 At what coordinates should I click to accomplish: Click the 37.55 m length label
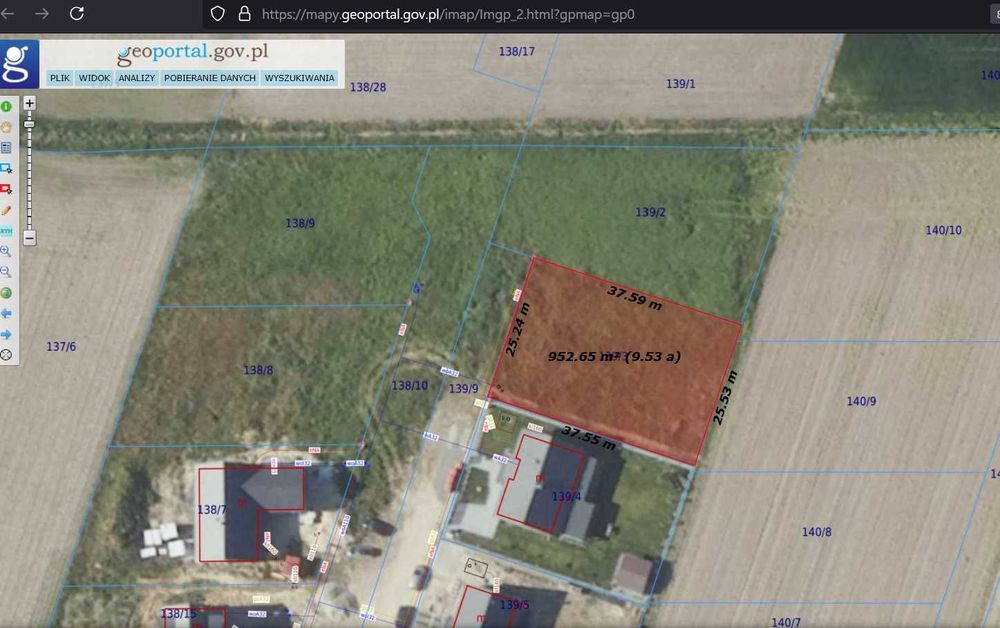pos(588,438)
